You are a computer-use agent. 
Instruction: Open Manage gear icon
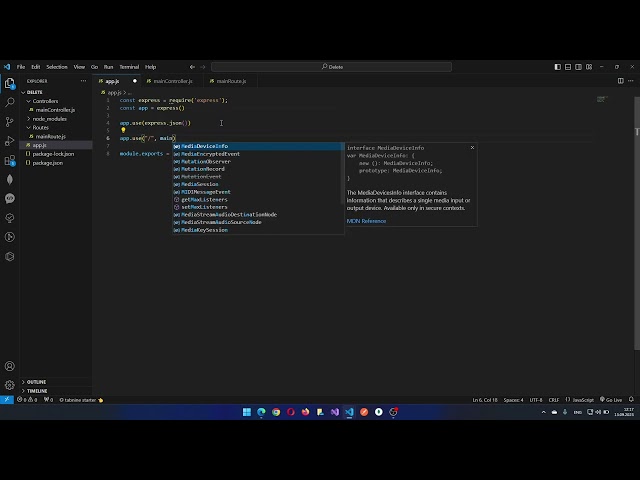tap(10, 385)
